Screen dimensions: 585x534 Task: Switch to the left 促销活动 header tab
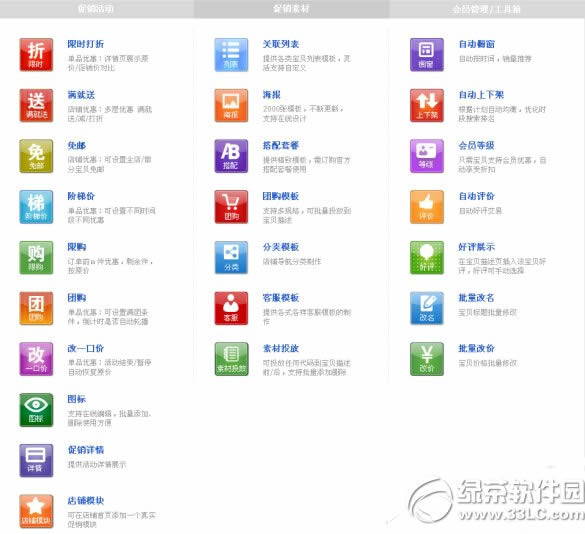point(96,9)
